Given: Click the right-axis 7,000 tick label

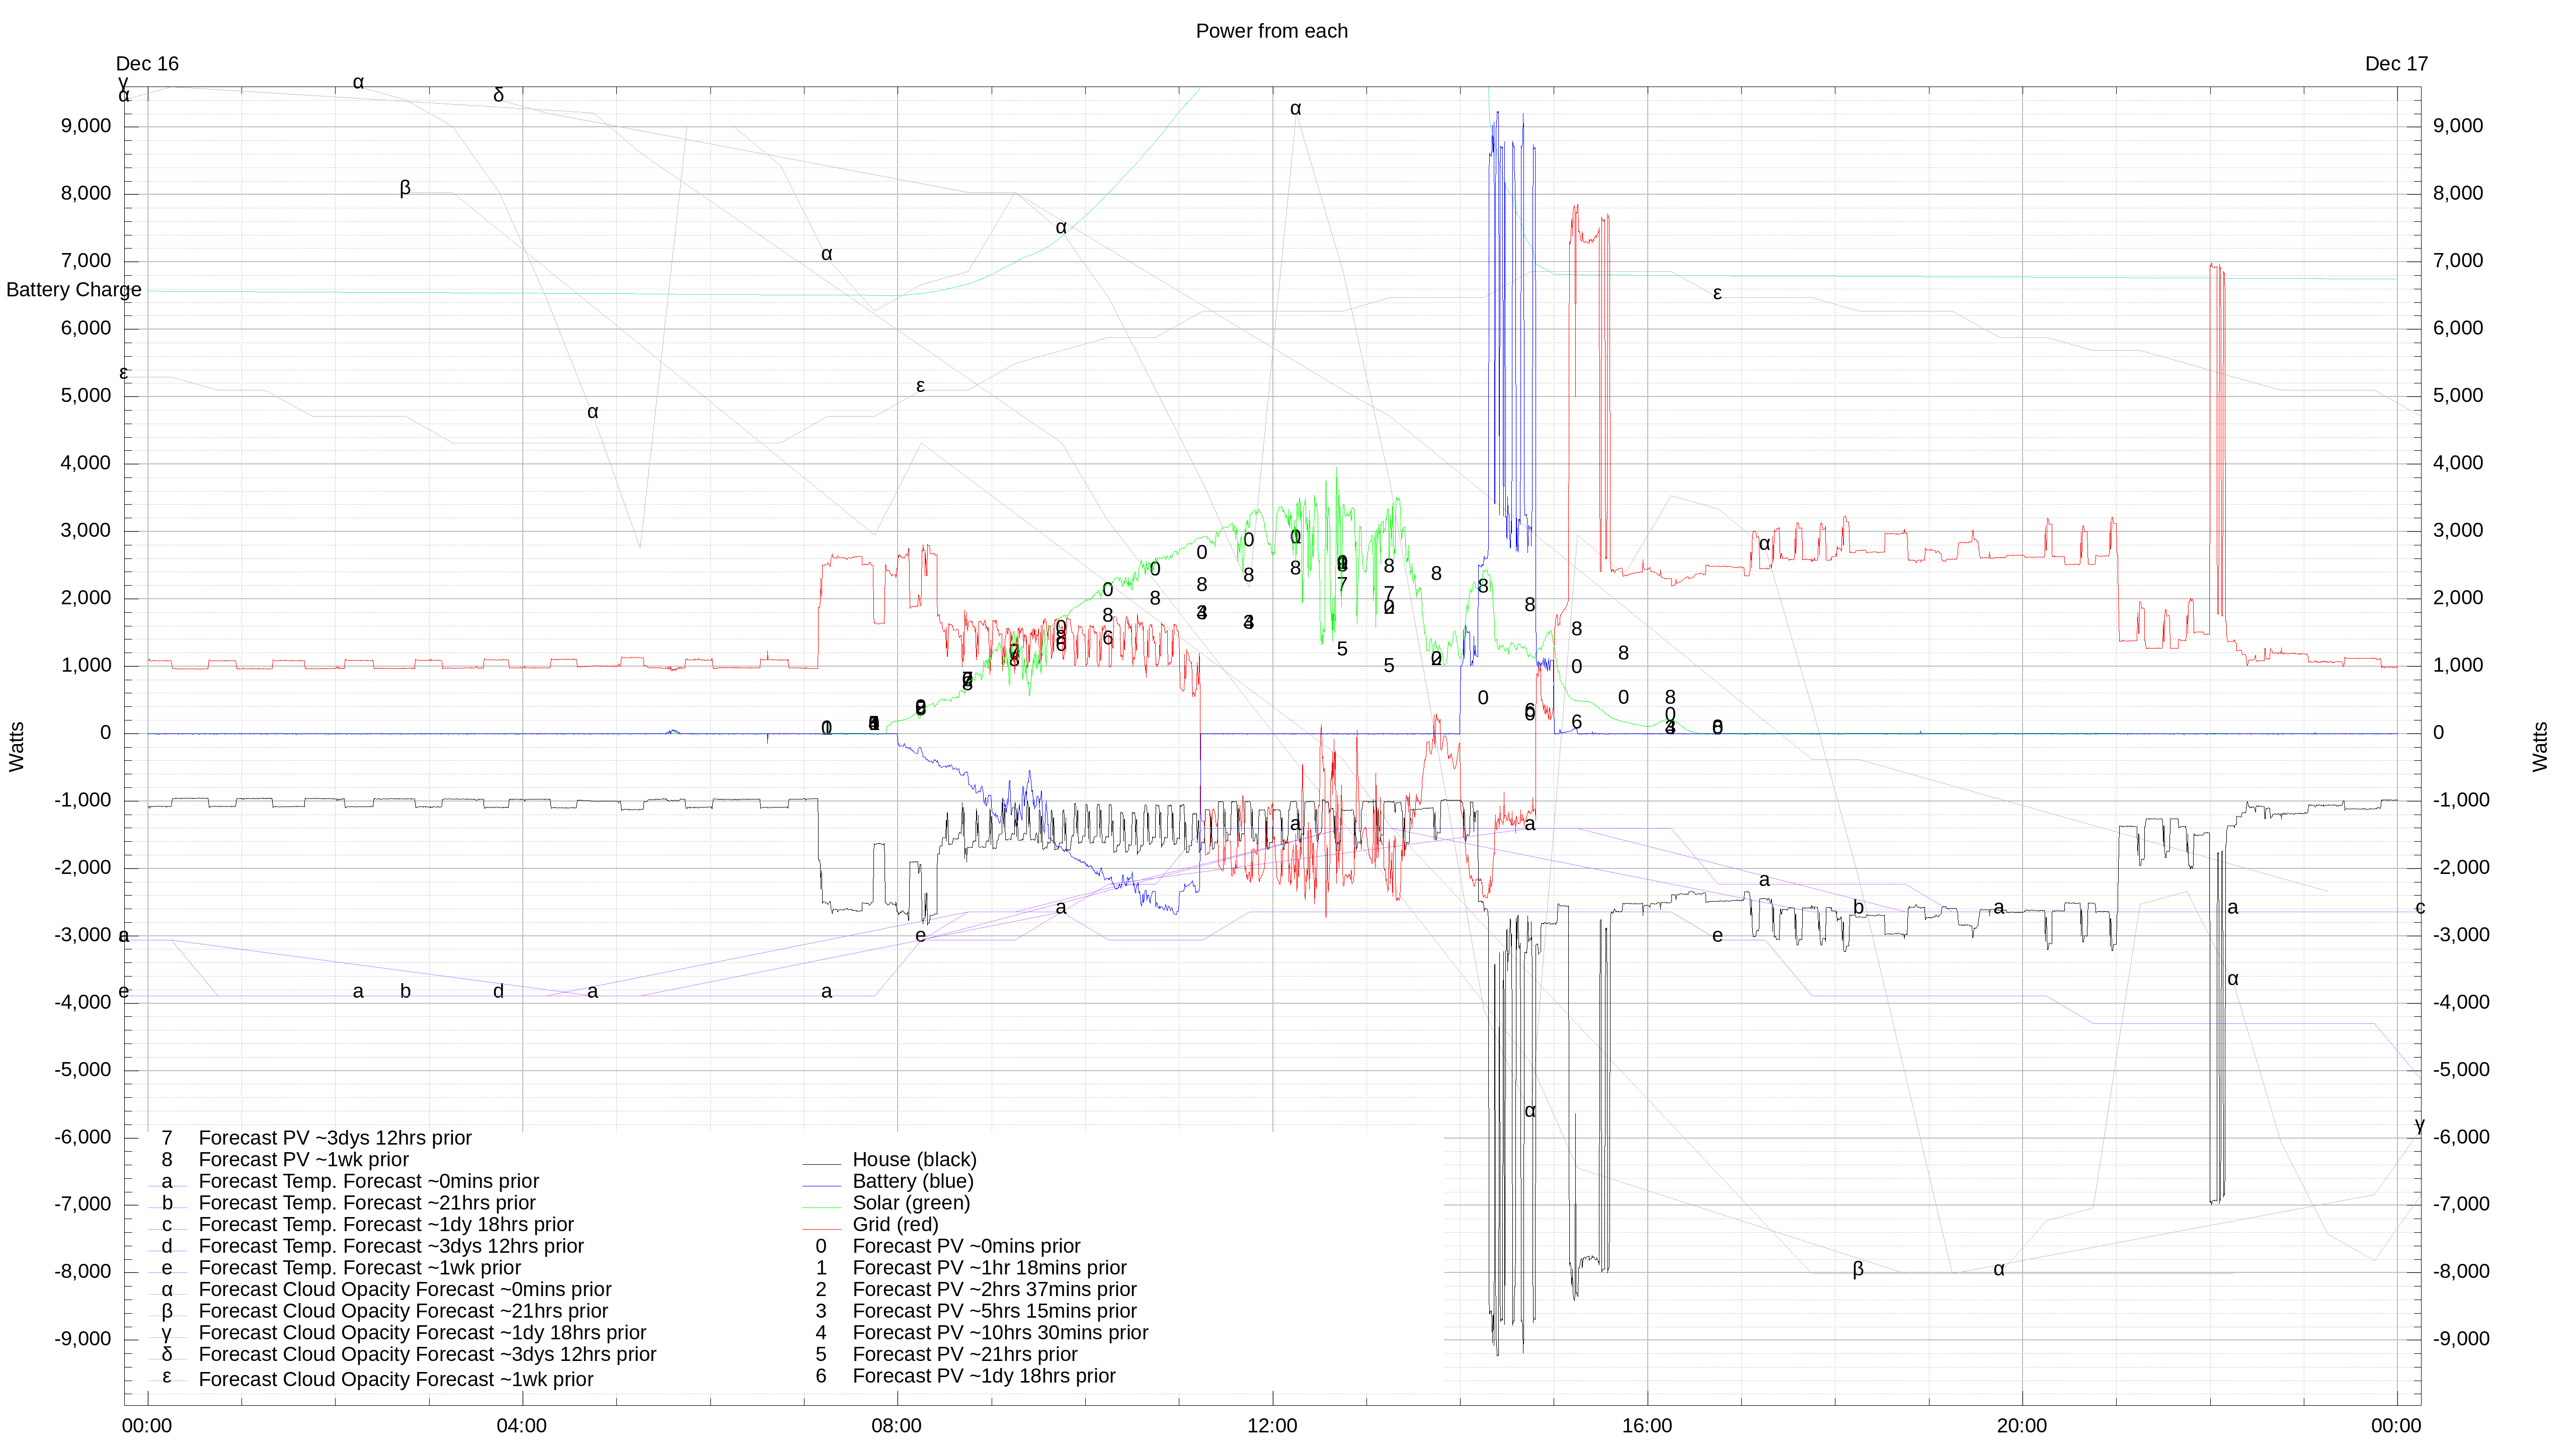Looking at the screenshot, I should click(2458, 261).
